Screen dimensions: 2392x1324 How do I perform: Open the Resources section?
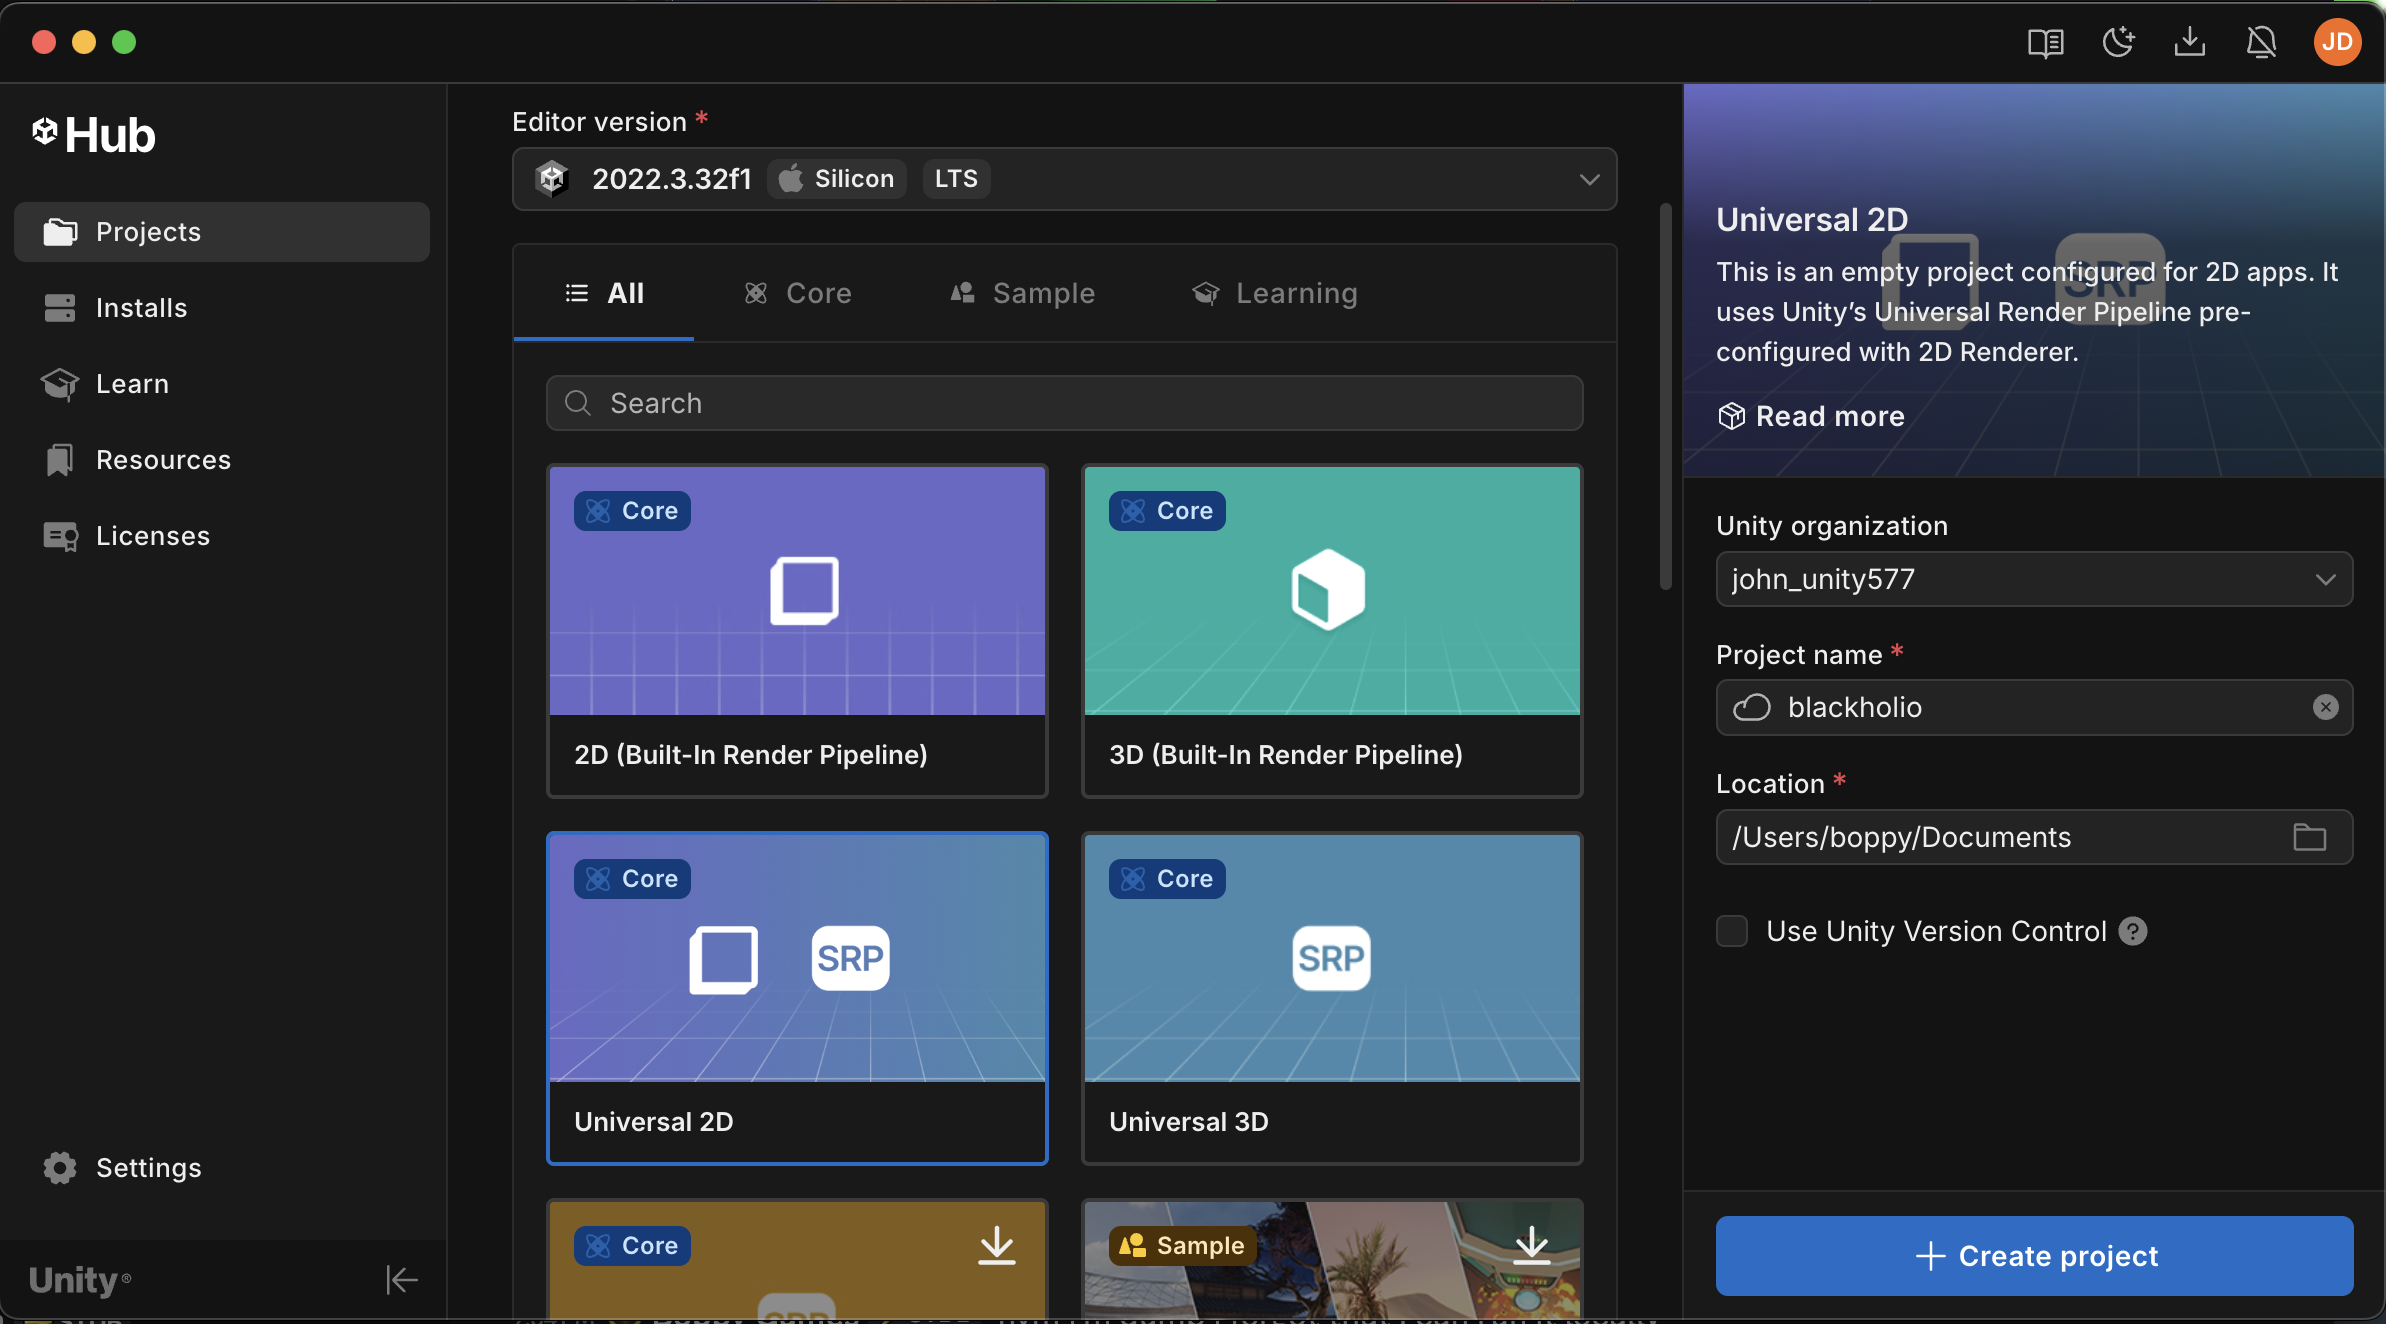click(x=163, y=460)
